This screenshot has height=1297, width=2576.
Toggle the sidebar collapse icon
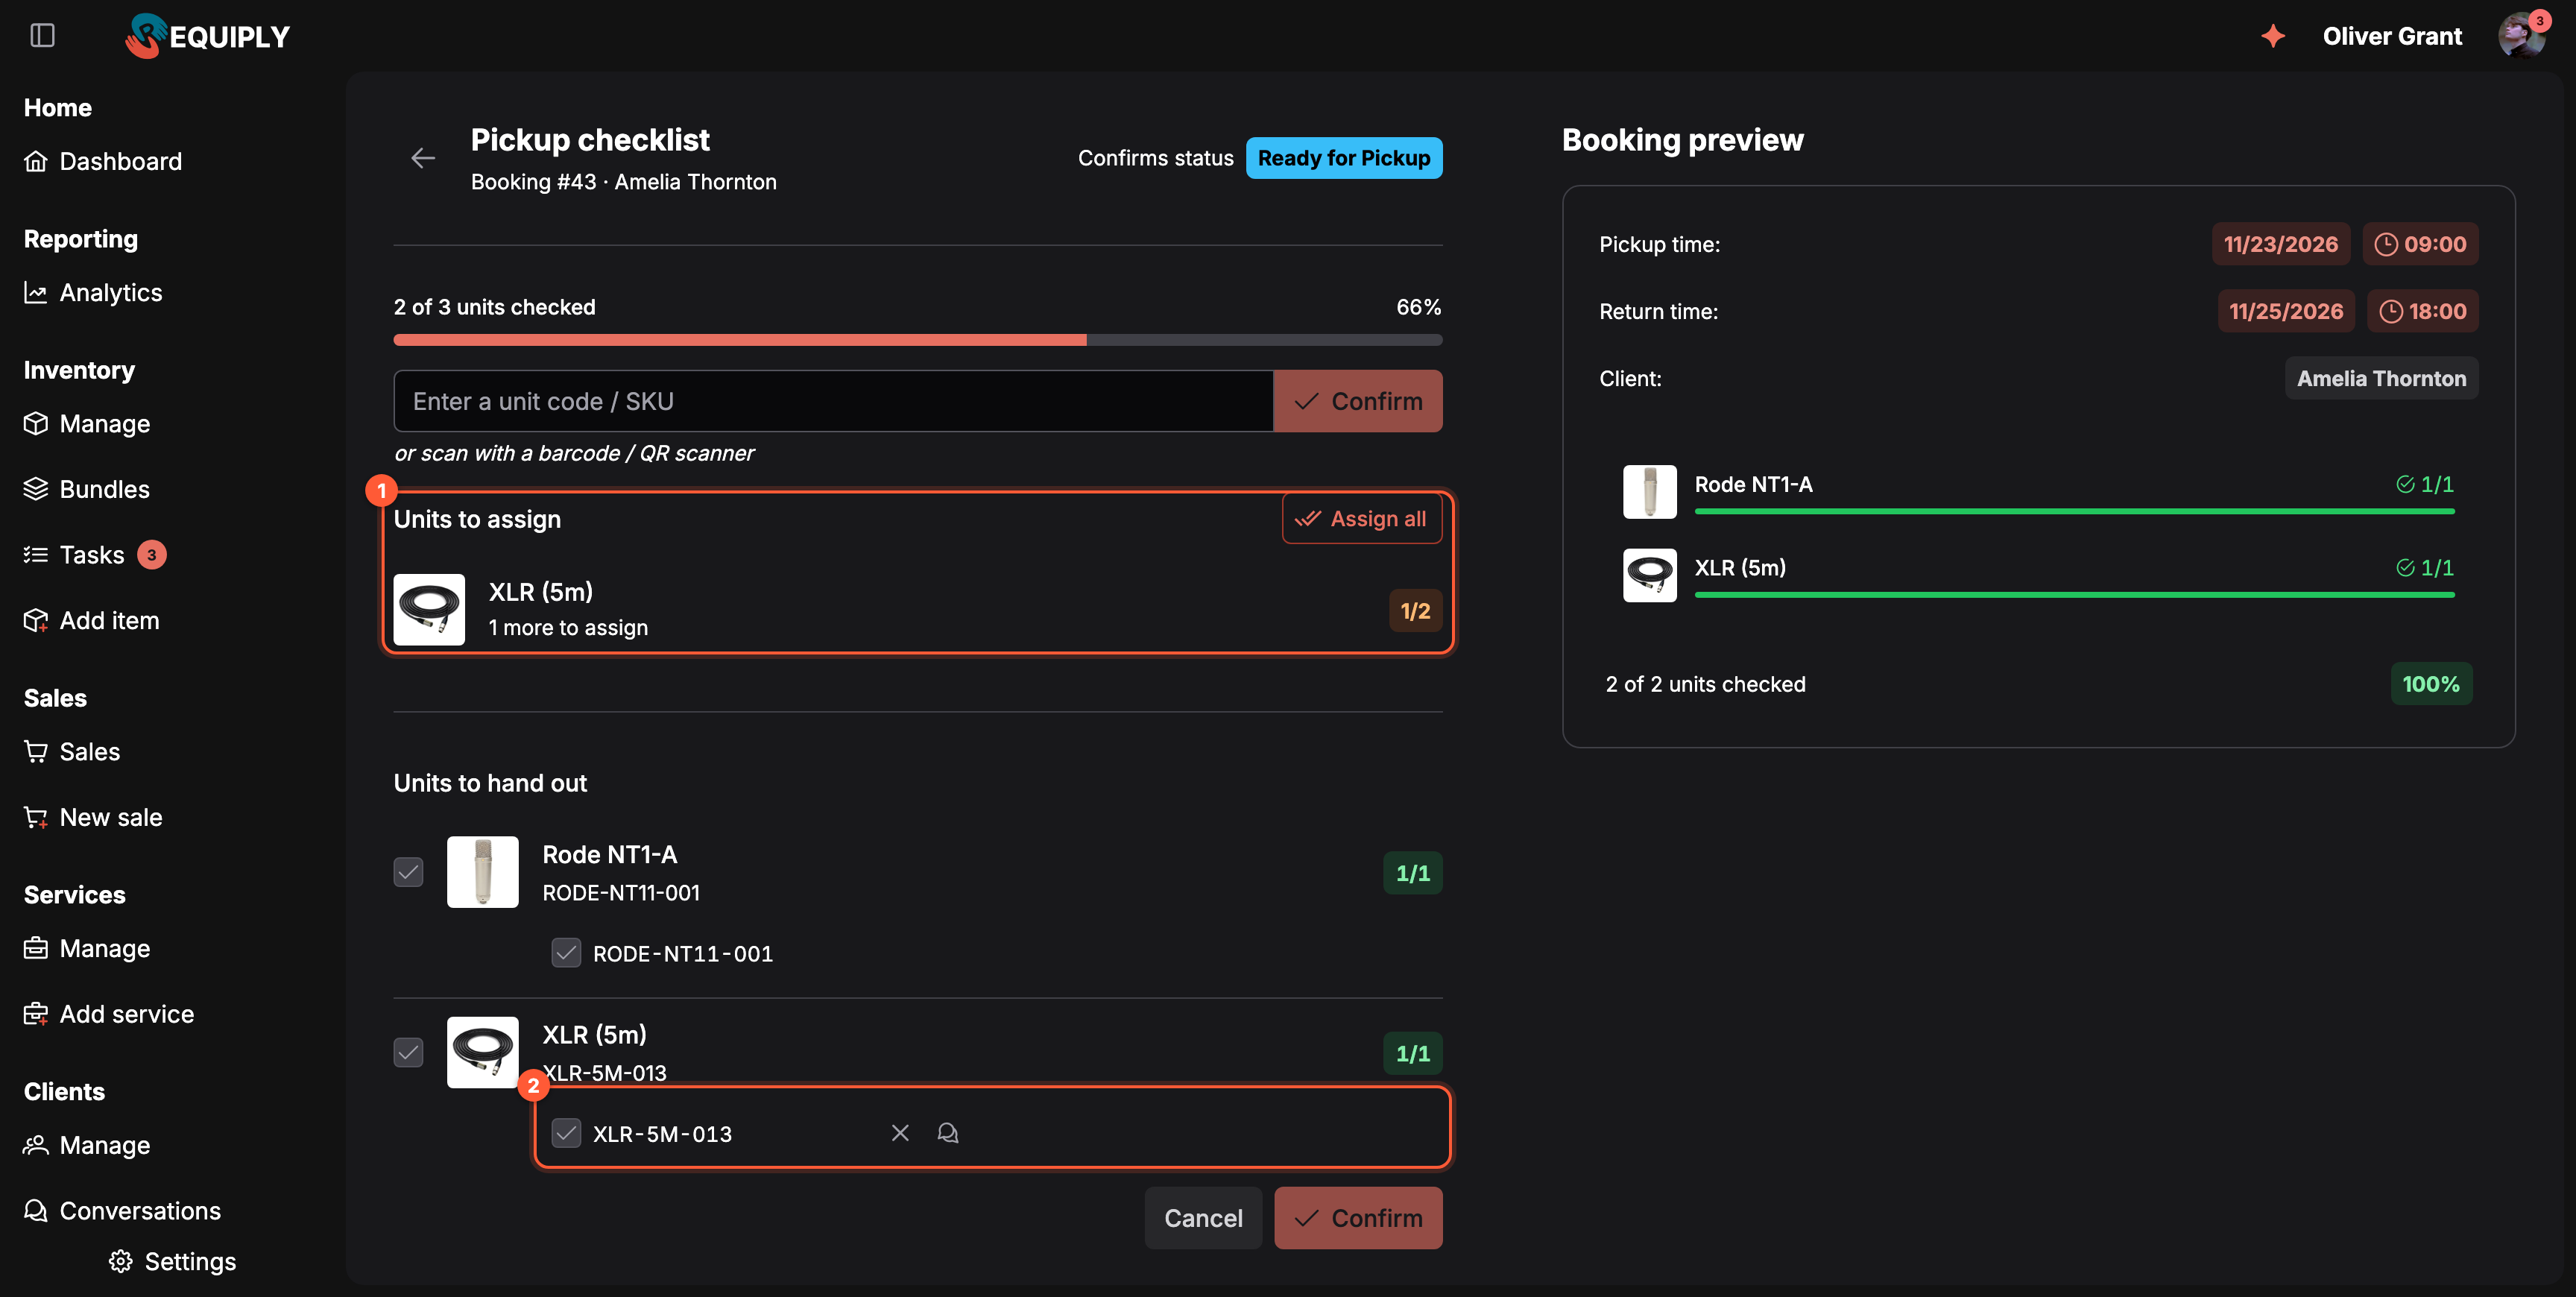click(x=42, y=36)
